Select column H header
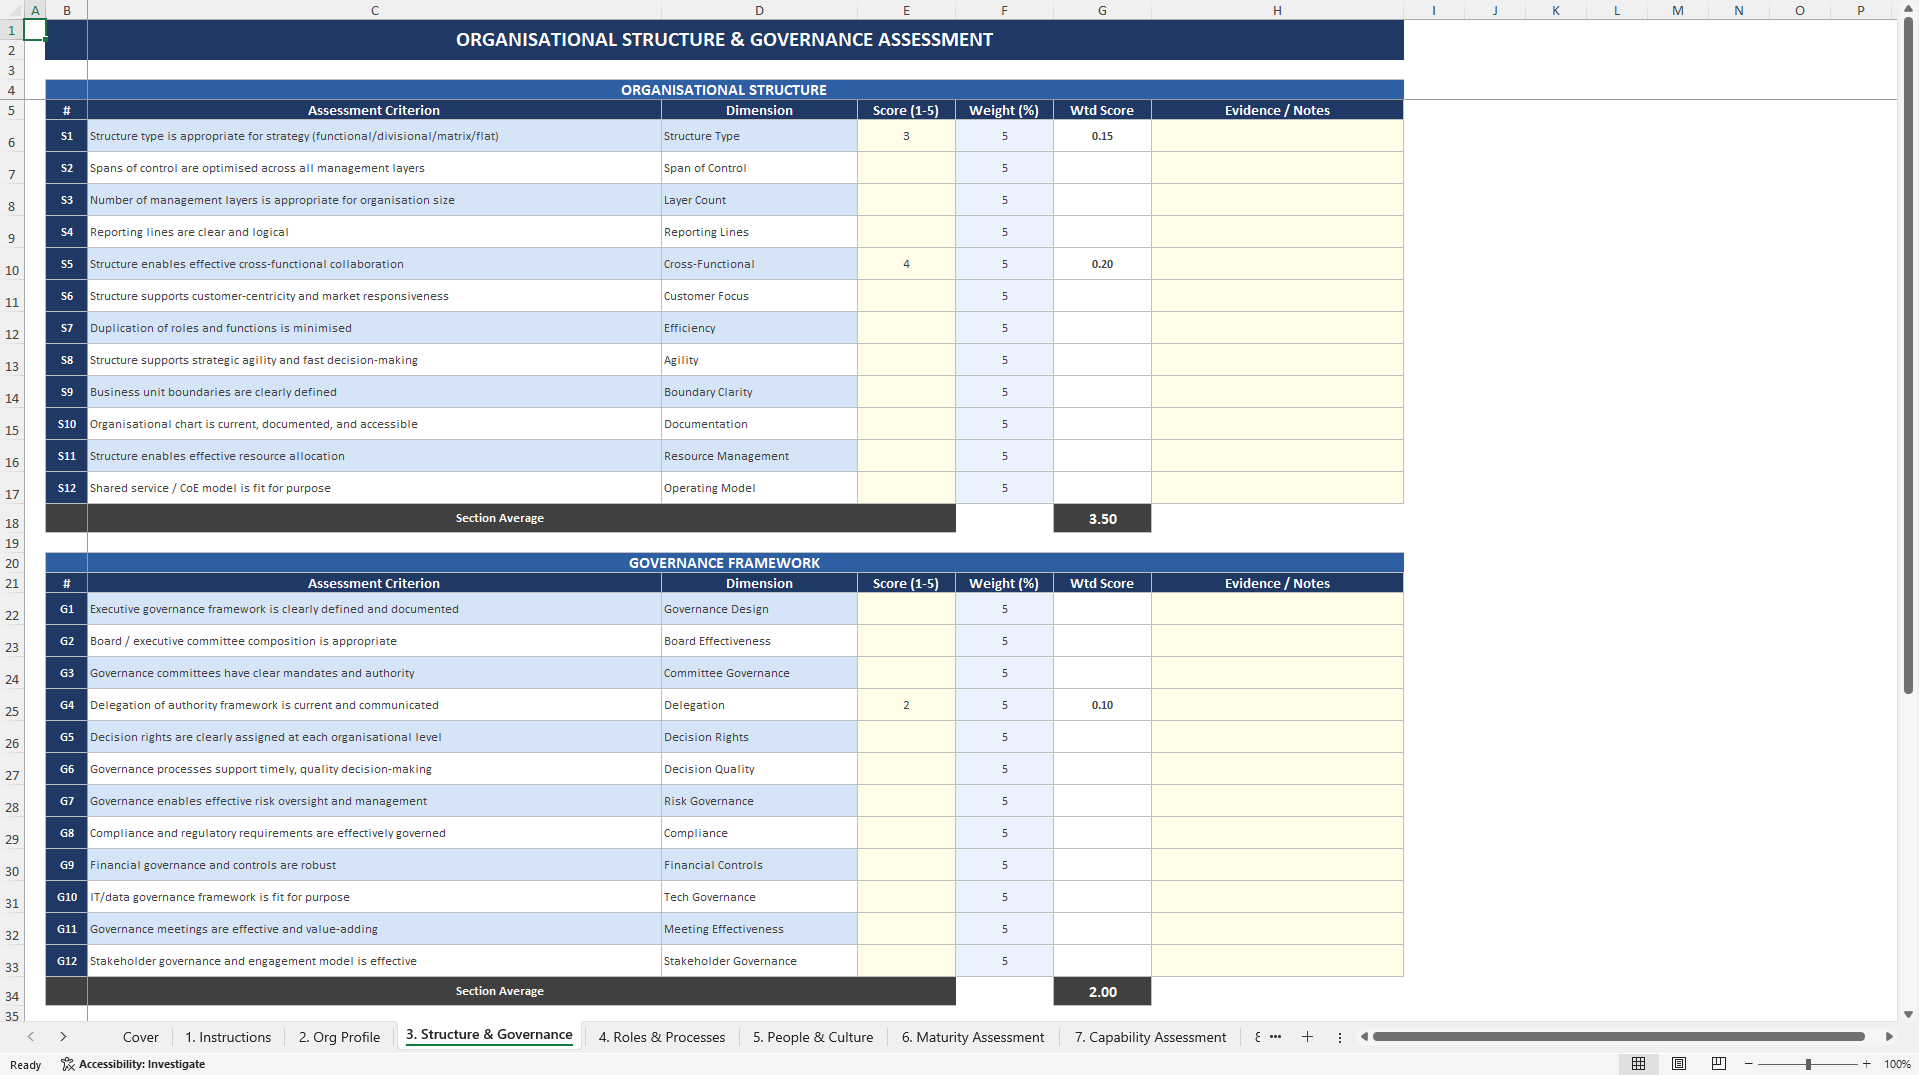 (1277, 10)
